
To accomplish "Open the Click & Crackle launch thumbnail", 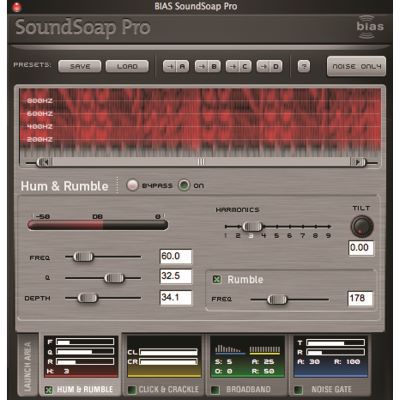I will click(164, 357).
